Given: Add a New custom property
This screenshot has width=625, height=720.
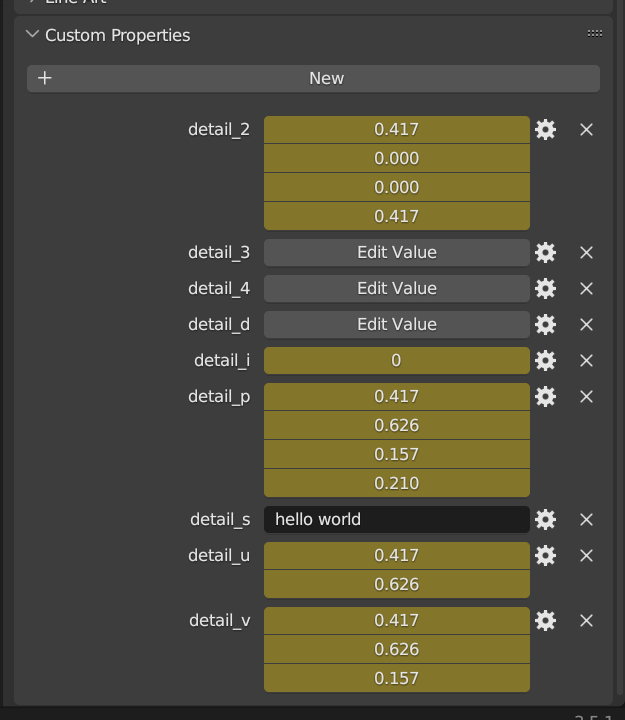Looking at the screenshot, I should pos(314,79).
